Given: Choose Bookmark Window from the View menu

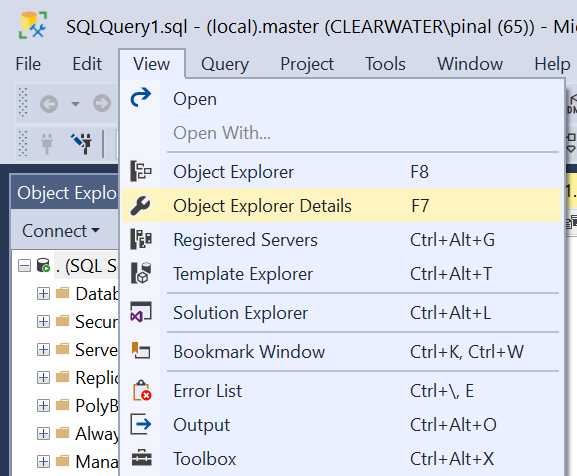Looking at the screenshot, I should tap(341, 352).
